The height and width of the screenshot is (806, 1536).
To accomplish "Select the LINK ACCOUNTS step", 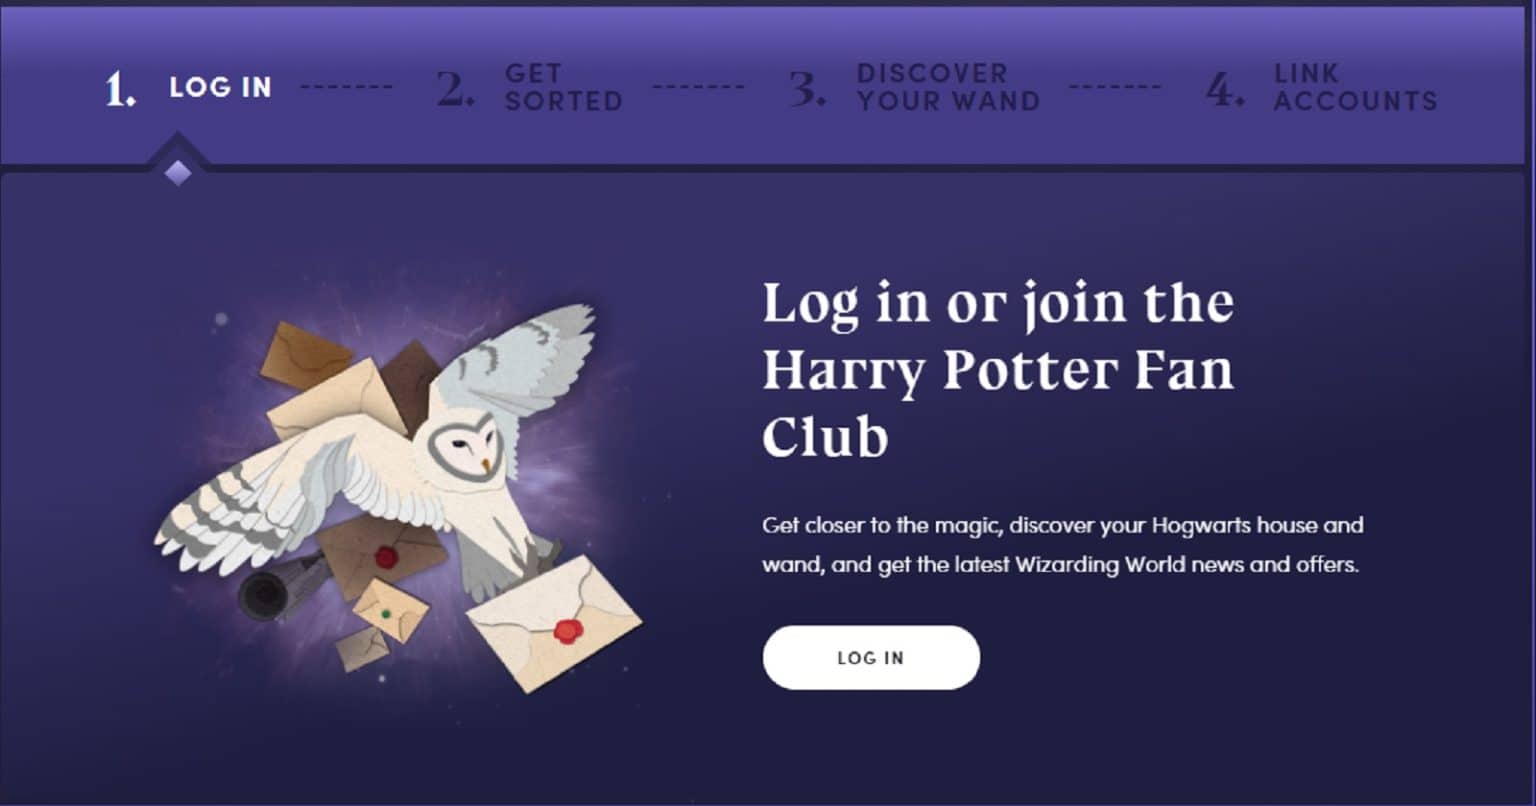I will click(x=1355, y=87).
